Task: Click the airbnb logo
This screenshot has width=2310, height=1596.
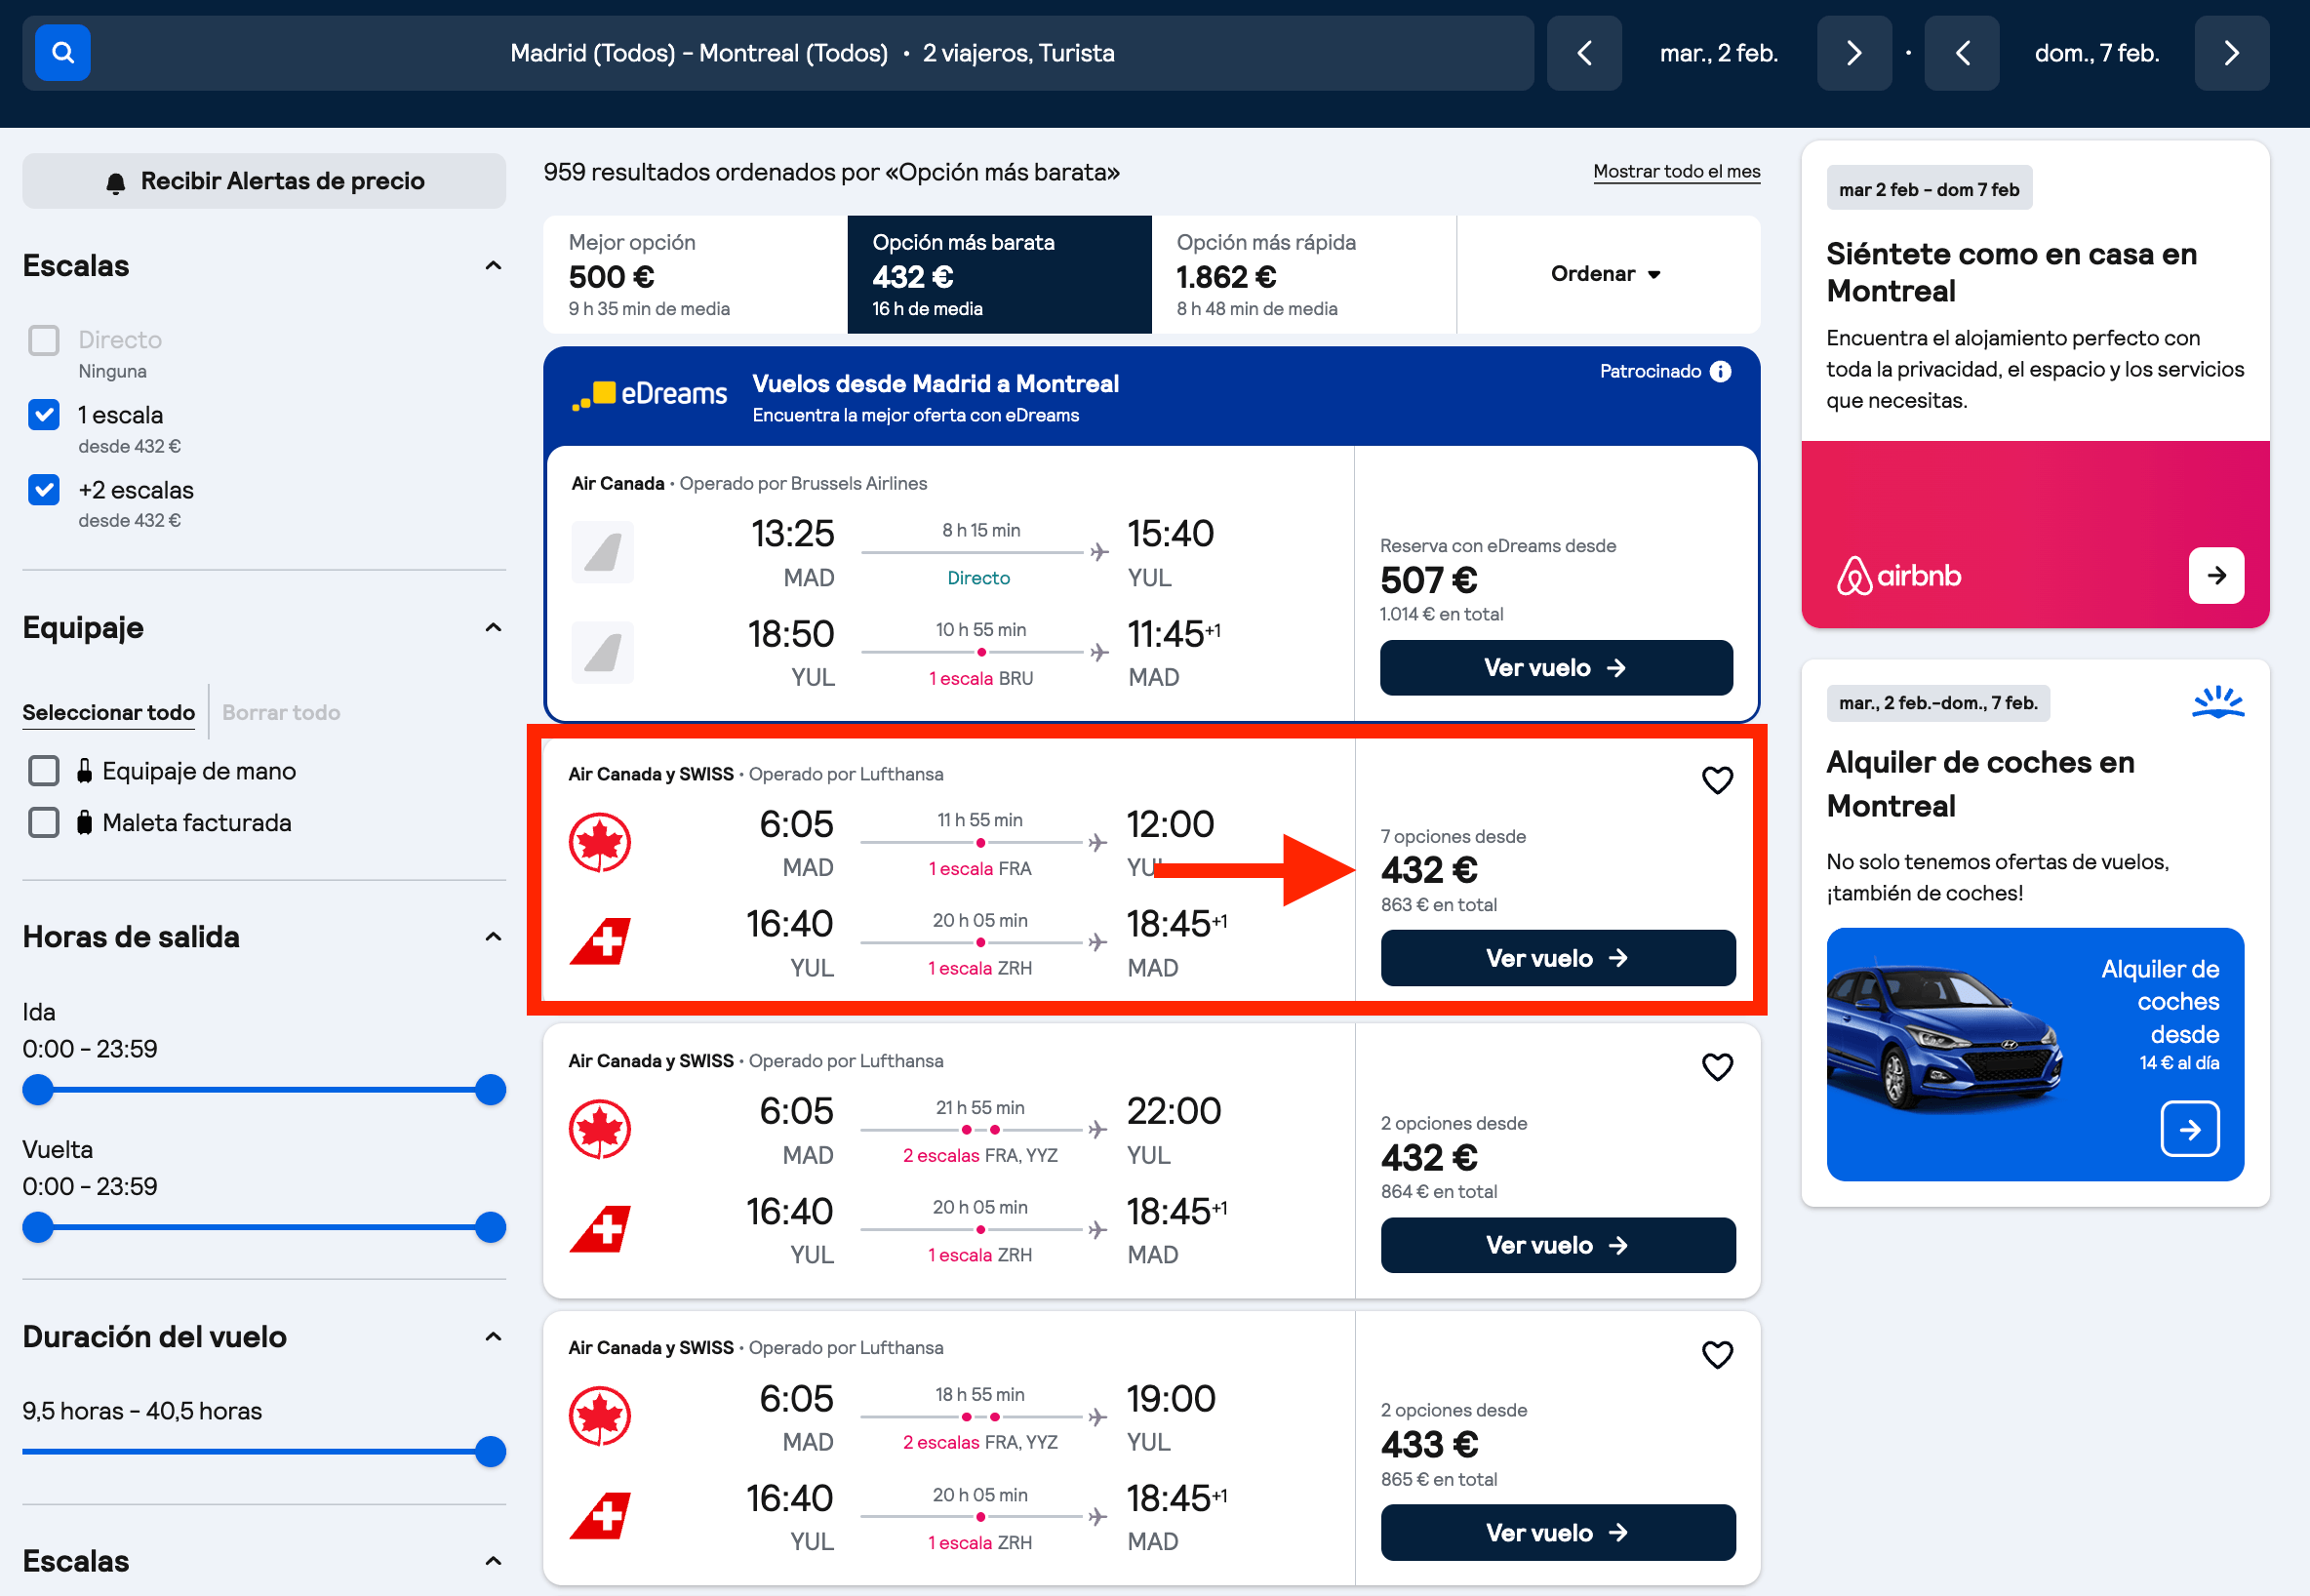Action: point(1898,575)
